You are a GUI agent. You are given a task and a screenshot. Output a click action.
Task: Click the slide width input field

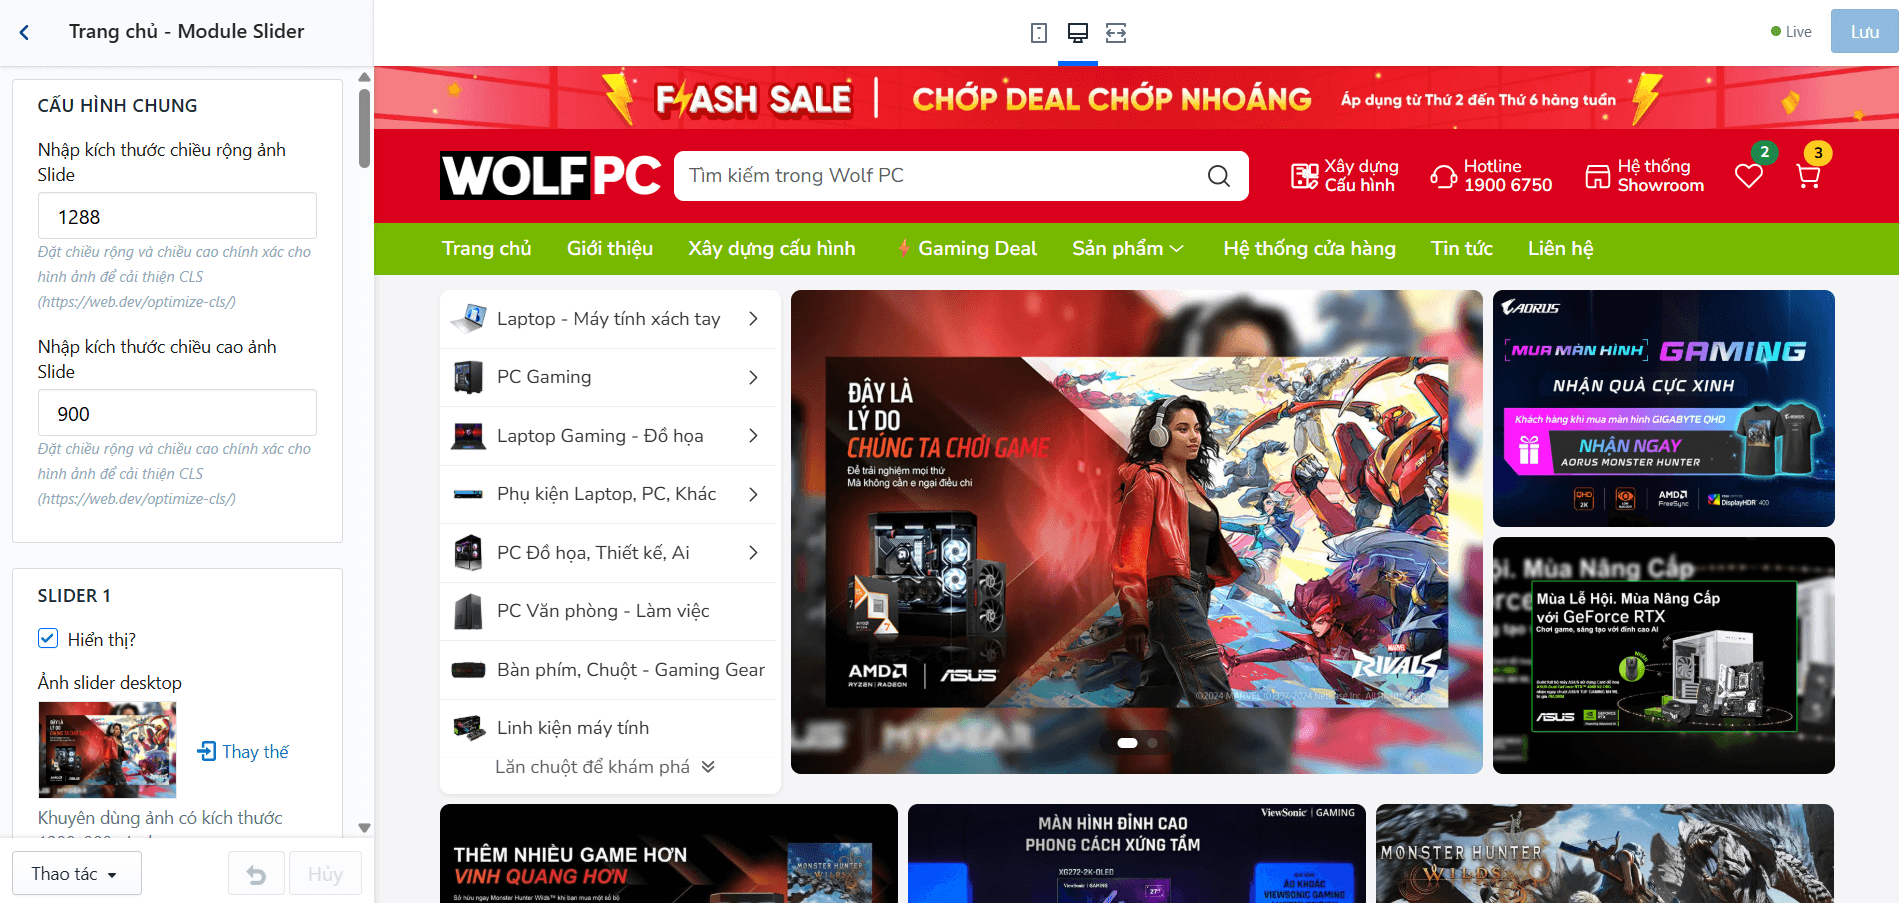point(177,216)
